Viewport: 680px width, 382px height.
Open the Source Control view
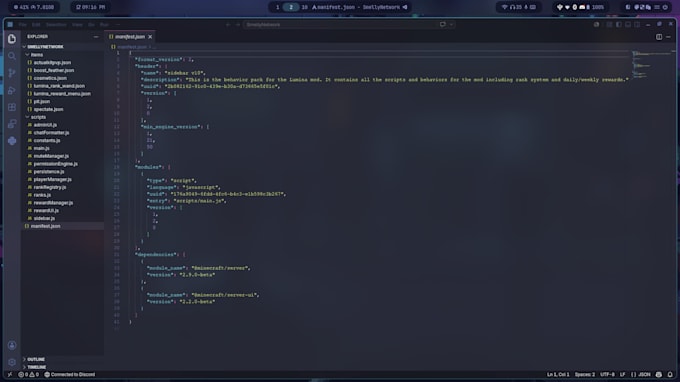pos(12,73)
